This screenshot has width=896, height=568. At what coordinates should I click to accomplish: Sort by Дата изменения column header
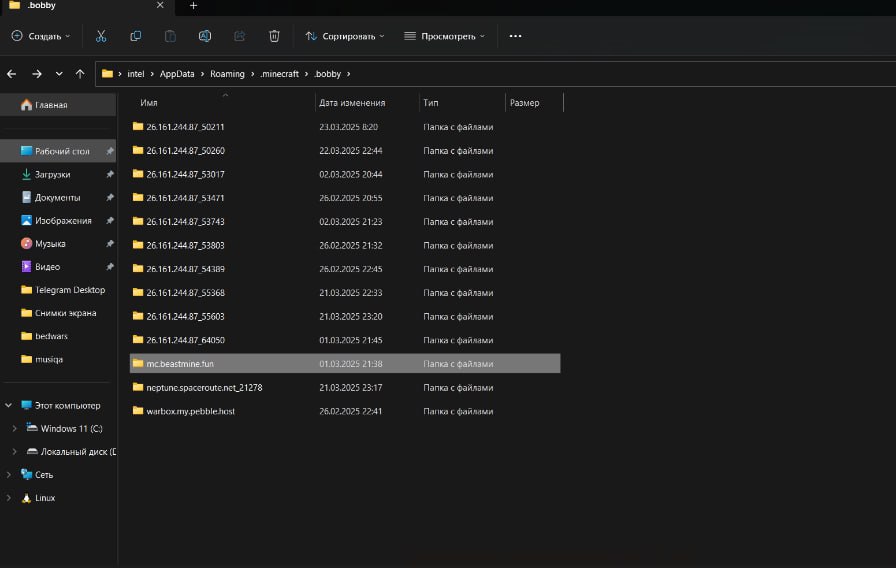pos(351,103)
